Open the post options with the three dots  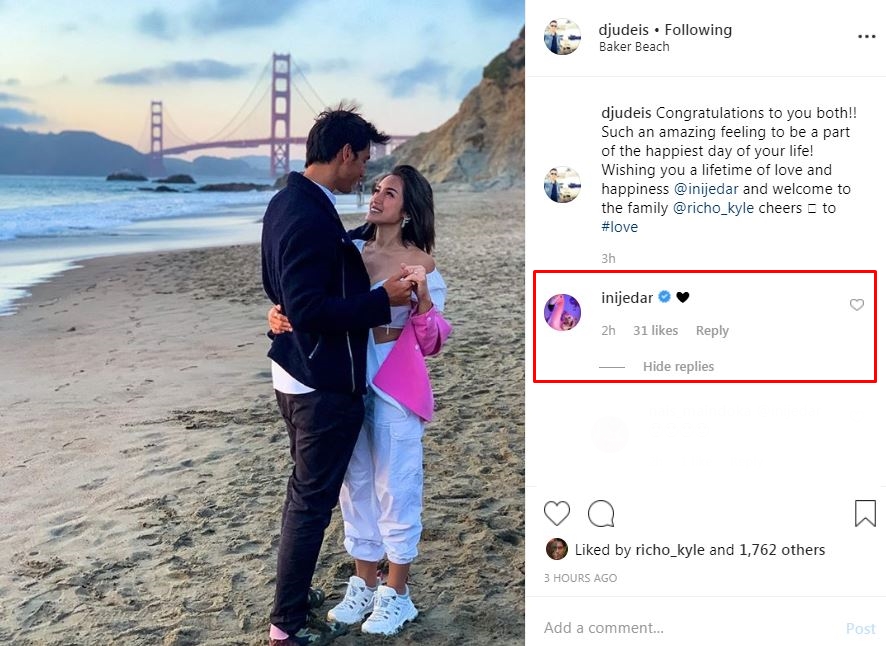pyautogui.click(x=868, y=35)
